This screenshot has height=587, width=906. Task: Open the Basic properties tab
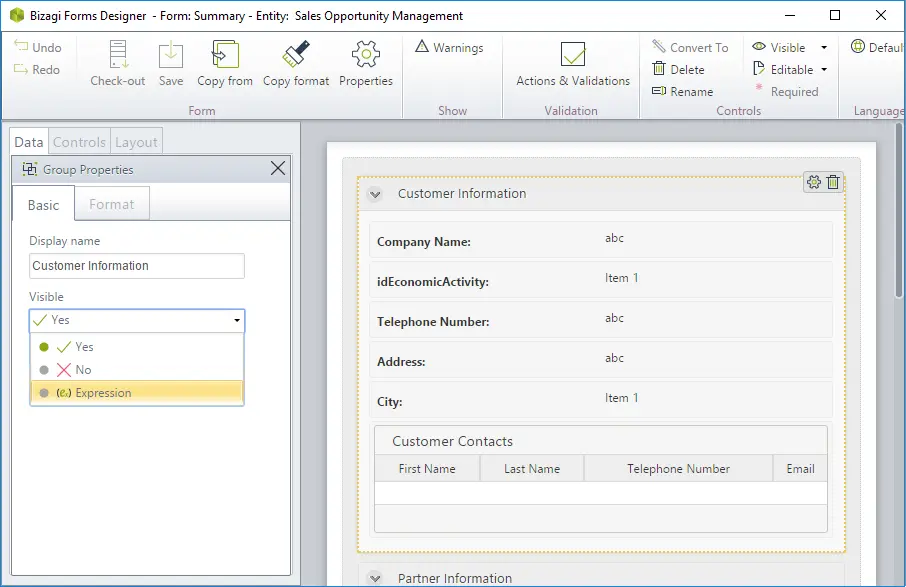pyautogui.click(x=43, y=205)
